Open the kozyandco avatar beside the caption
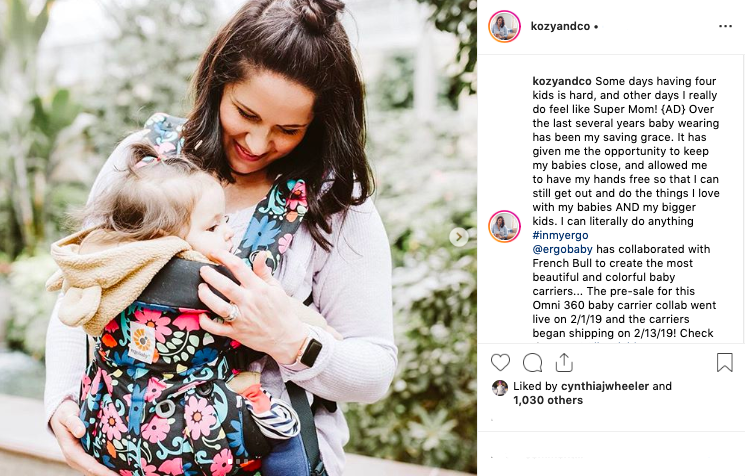745x476 pixels. pos(504,226)
